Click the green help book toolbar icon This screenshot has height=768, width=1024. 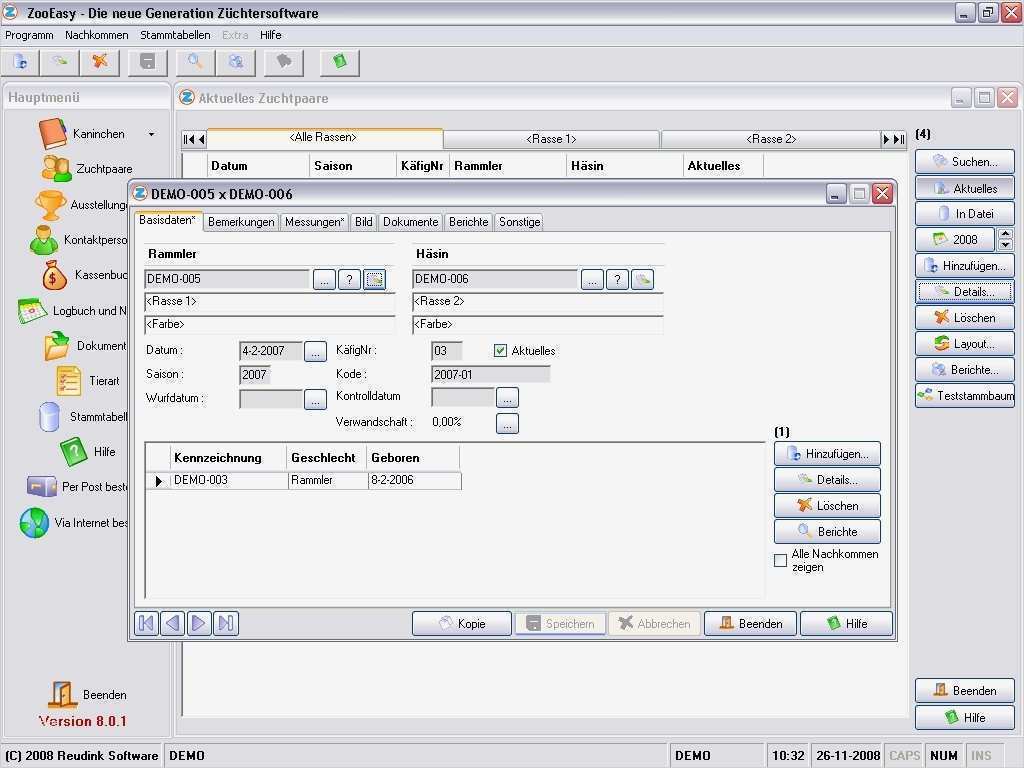(x=340, y=62)
